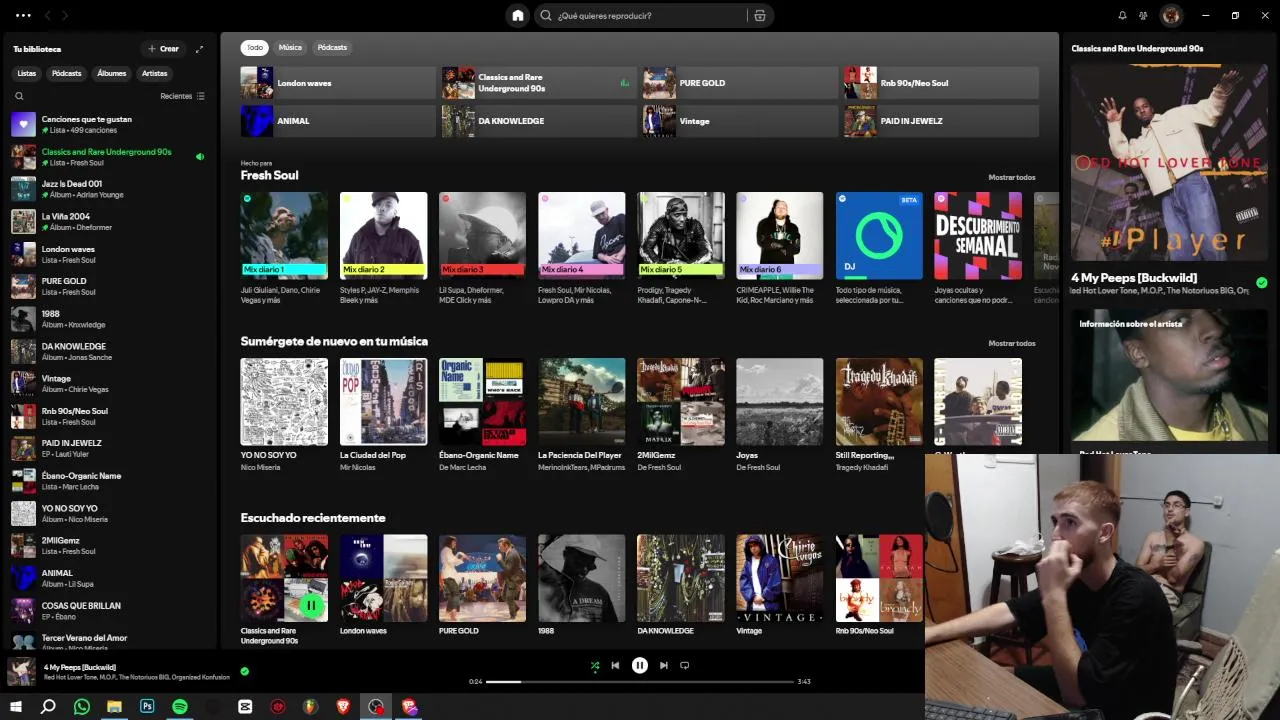Open friends activity icon

pyautogui.click(x=1145, y=16)
